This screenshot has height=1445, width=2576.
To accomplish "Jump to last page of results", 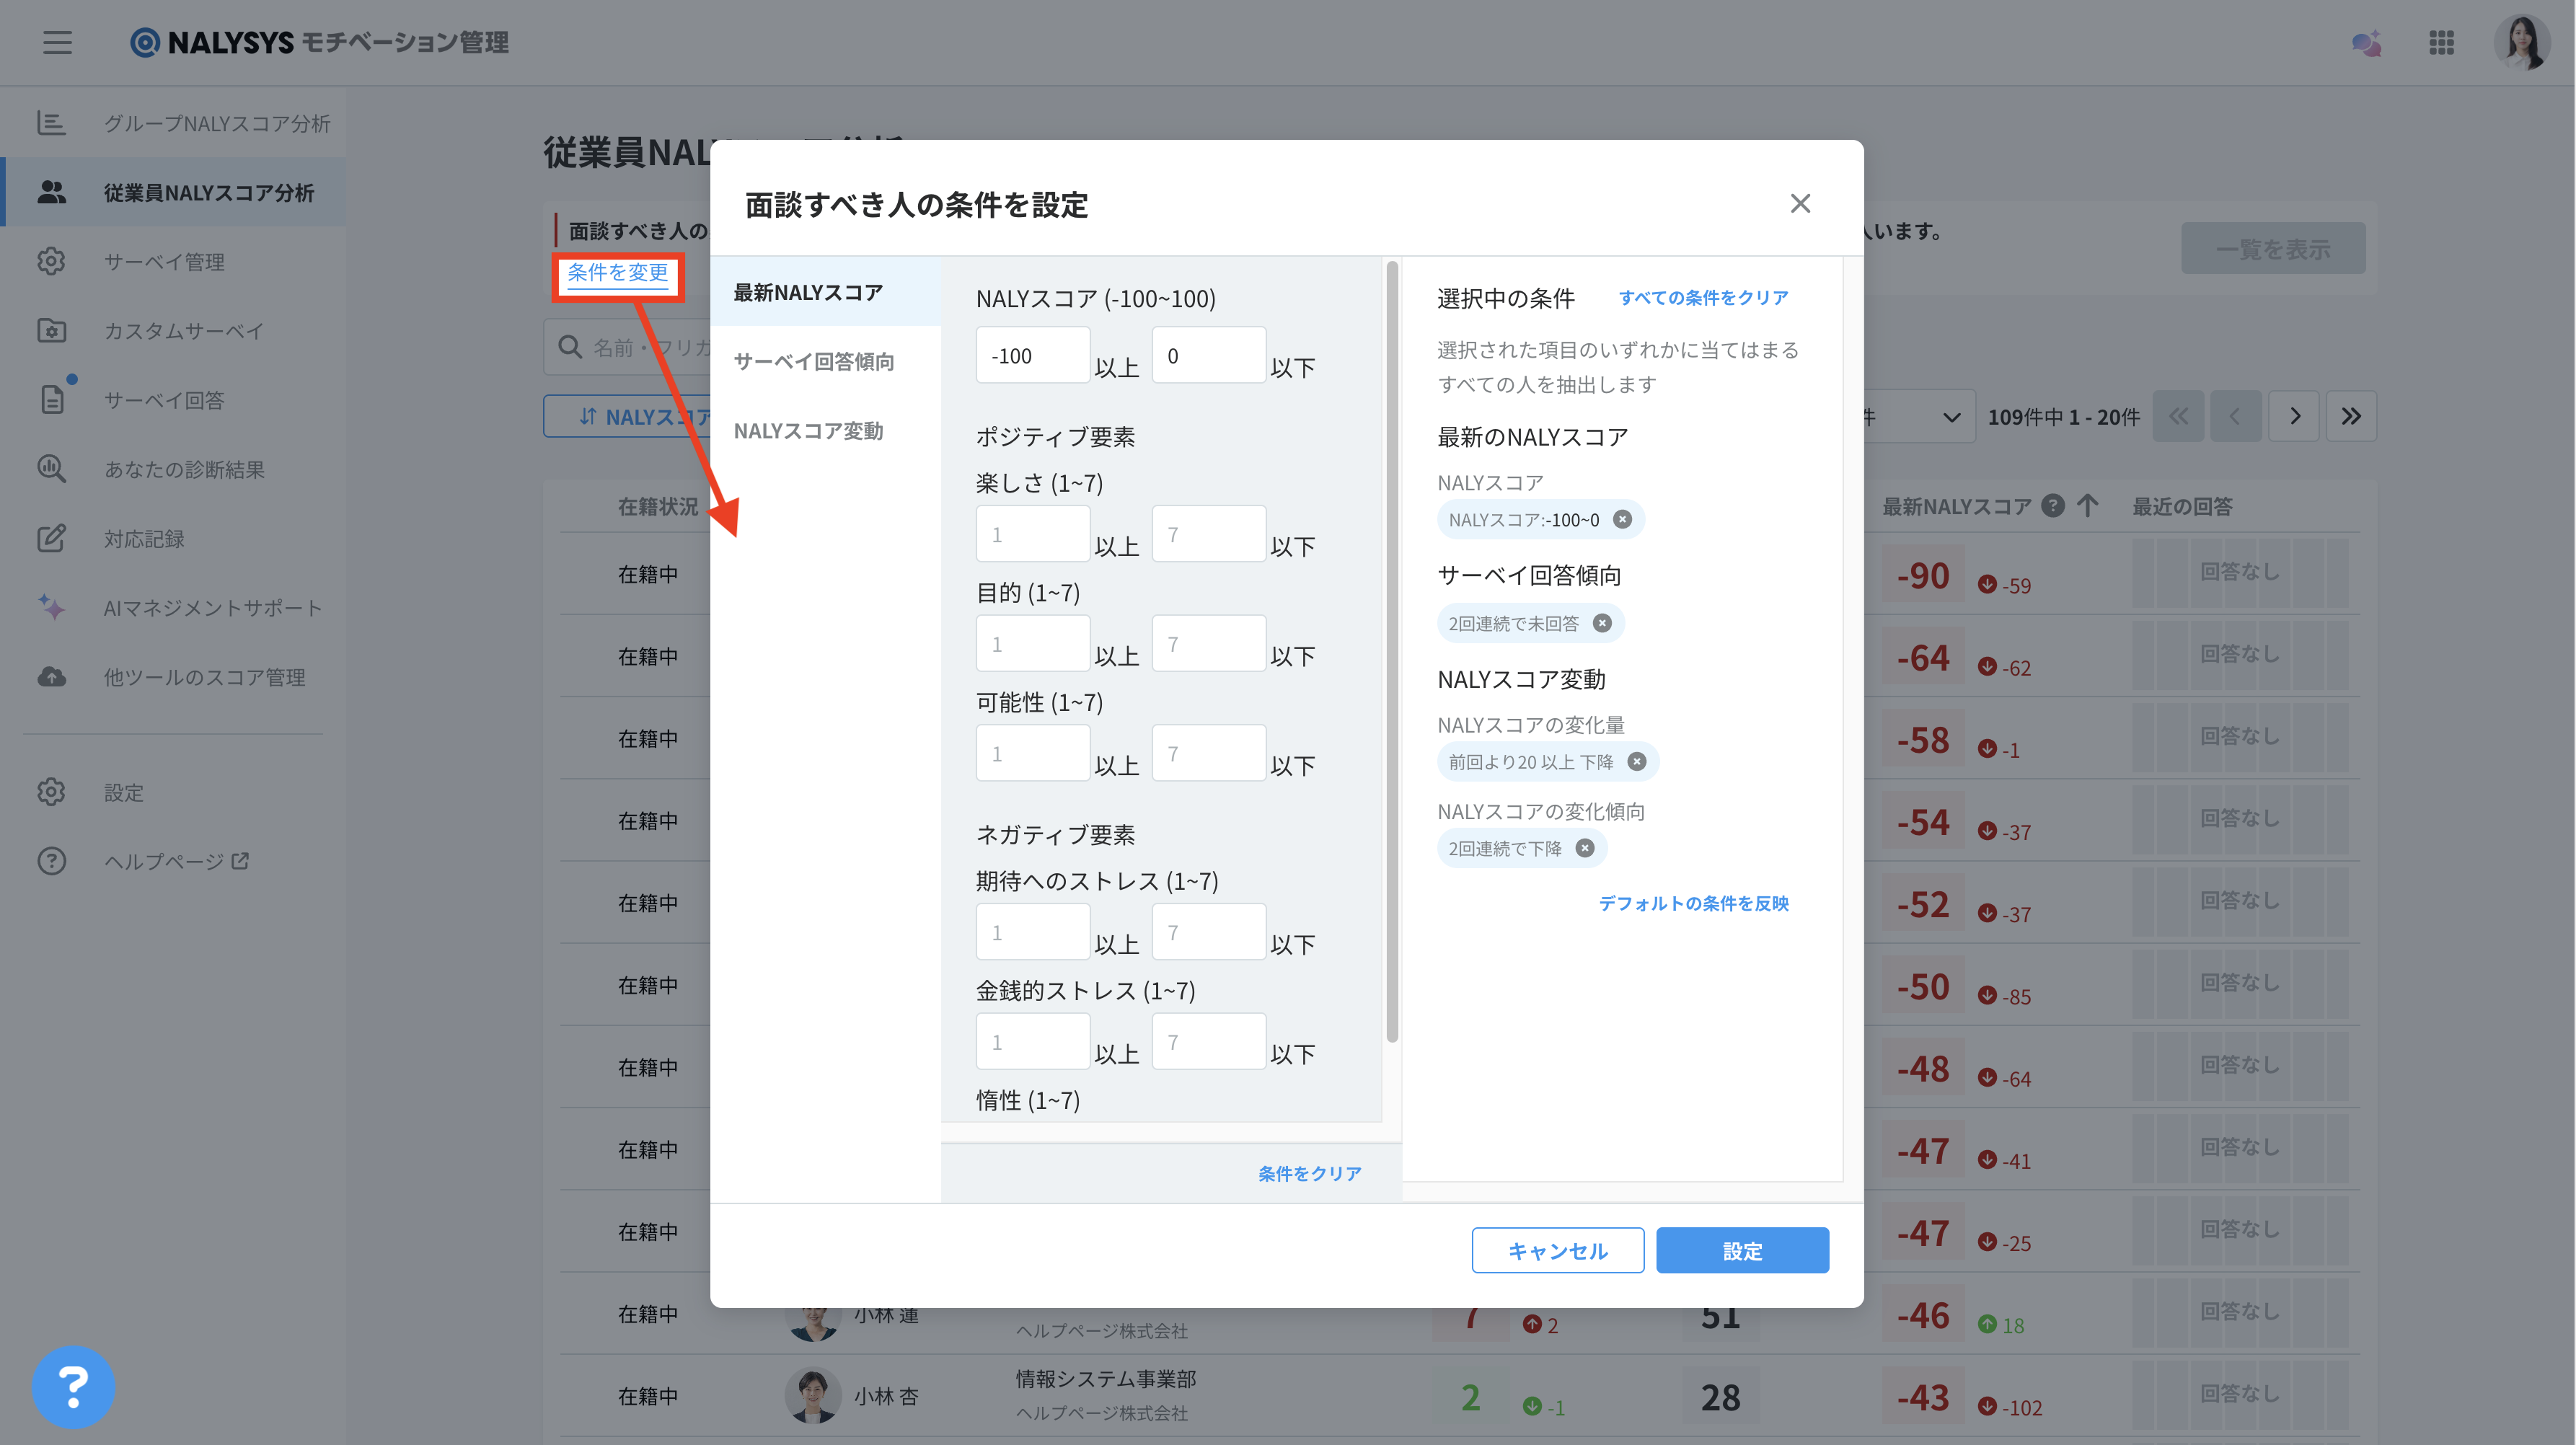I will tap(2351, 416).
